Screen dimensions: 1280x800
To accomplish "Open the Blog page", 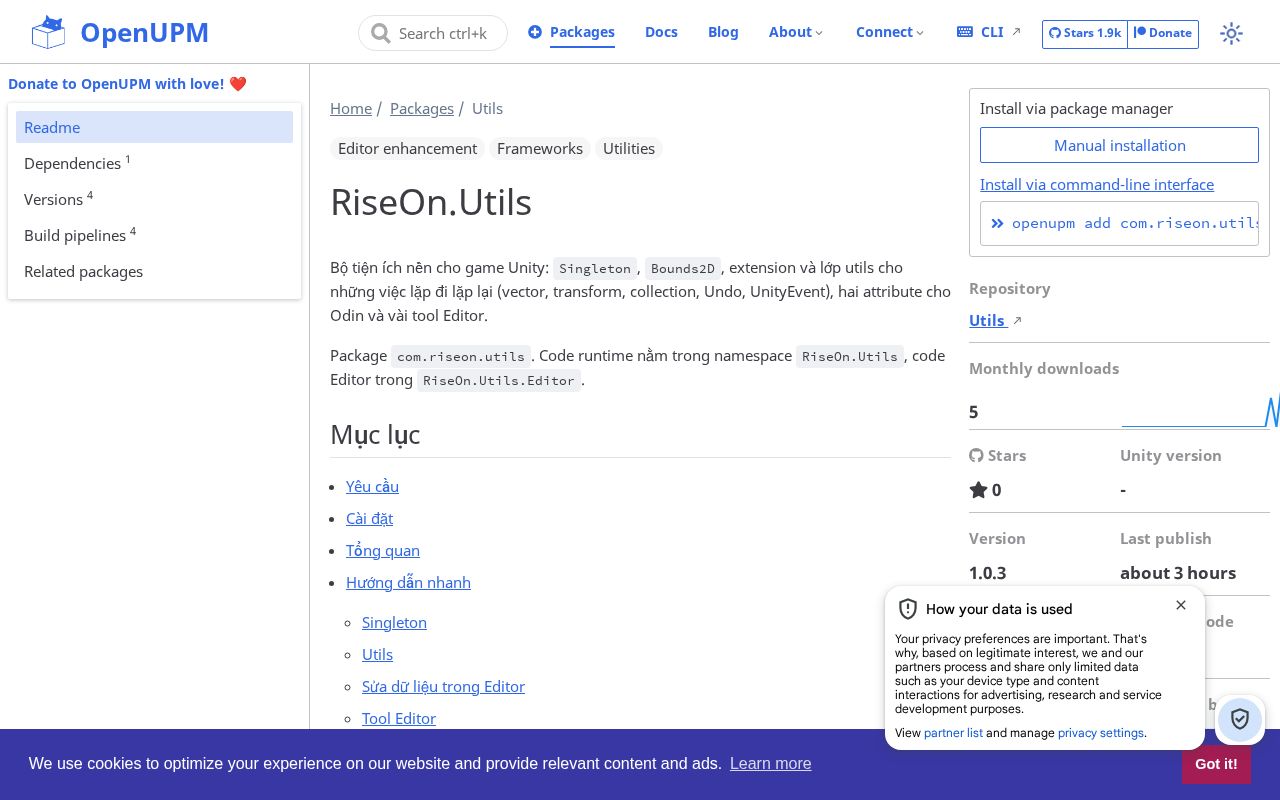I will 723,32.
